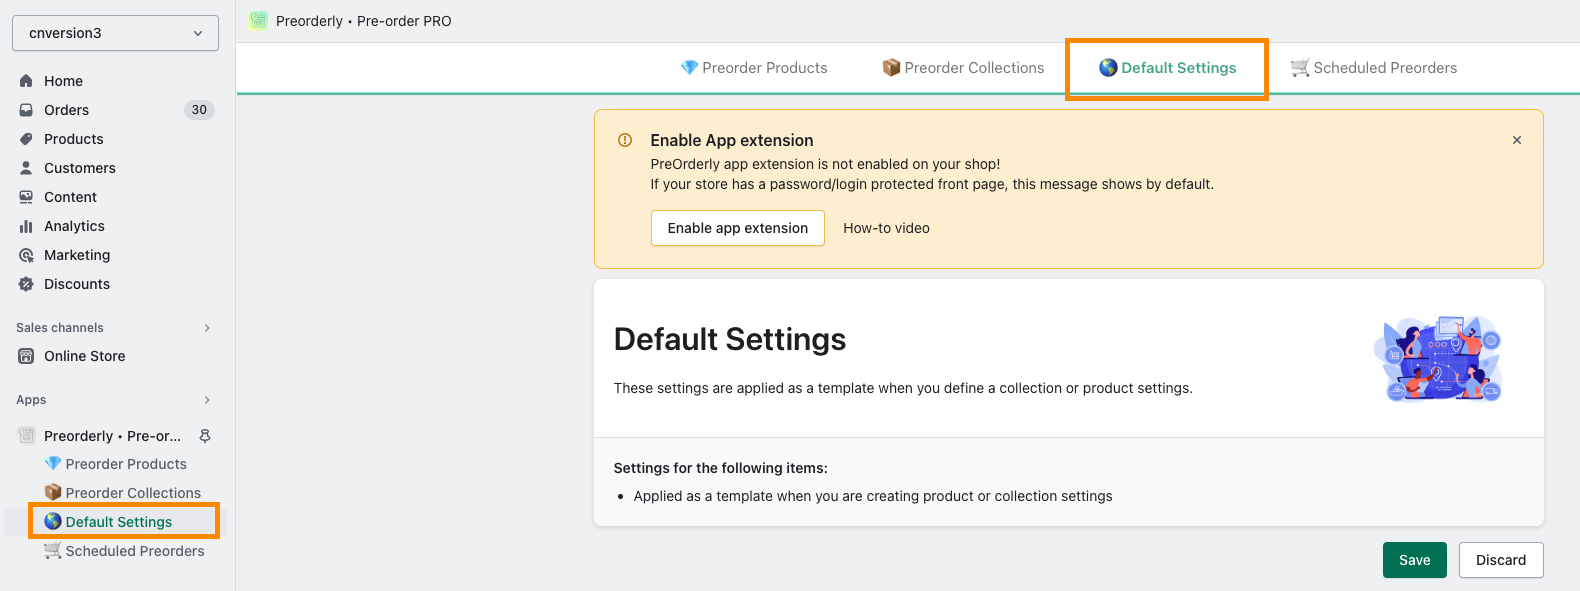Click the Analytics bar chart icon
1580x591 pixels.
point(26,226)
